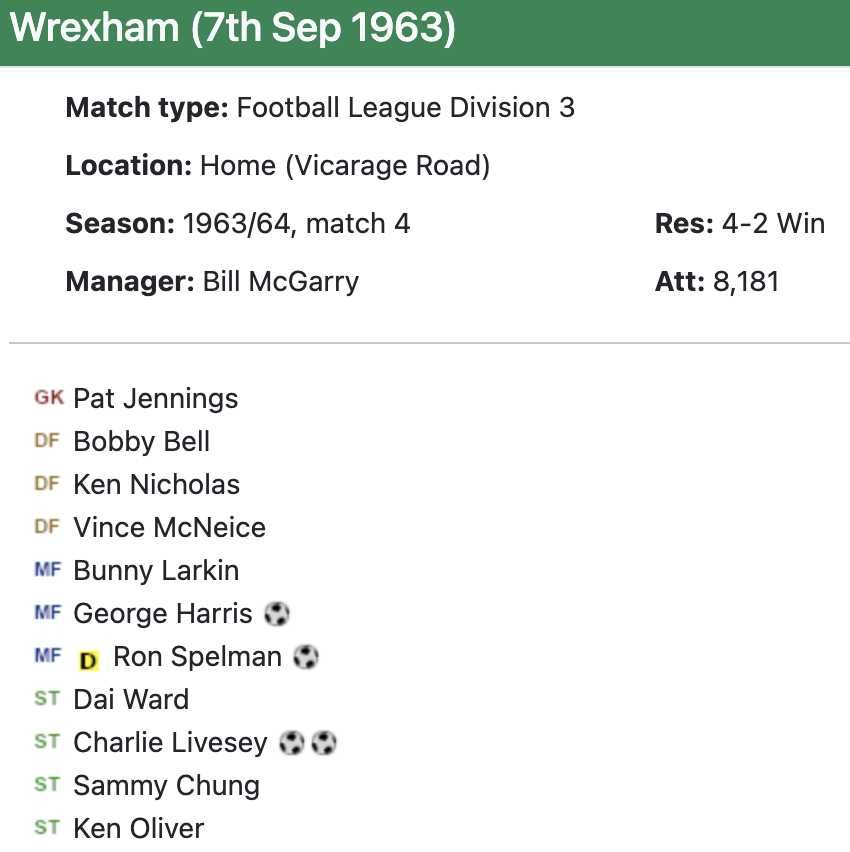
Task: Click the Wrexham match title header
Action: [232, 30]
